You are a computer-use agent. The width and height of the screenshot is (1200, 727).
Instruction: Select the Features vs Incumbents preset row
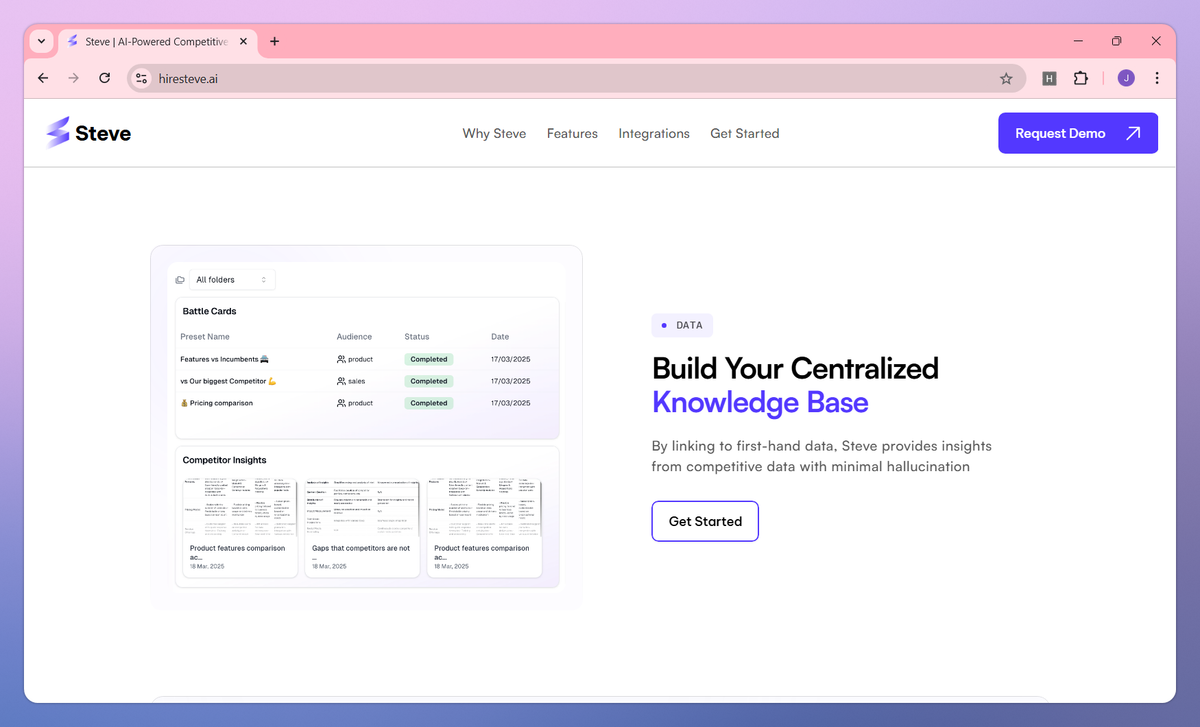point(367,359)
